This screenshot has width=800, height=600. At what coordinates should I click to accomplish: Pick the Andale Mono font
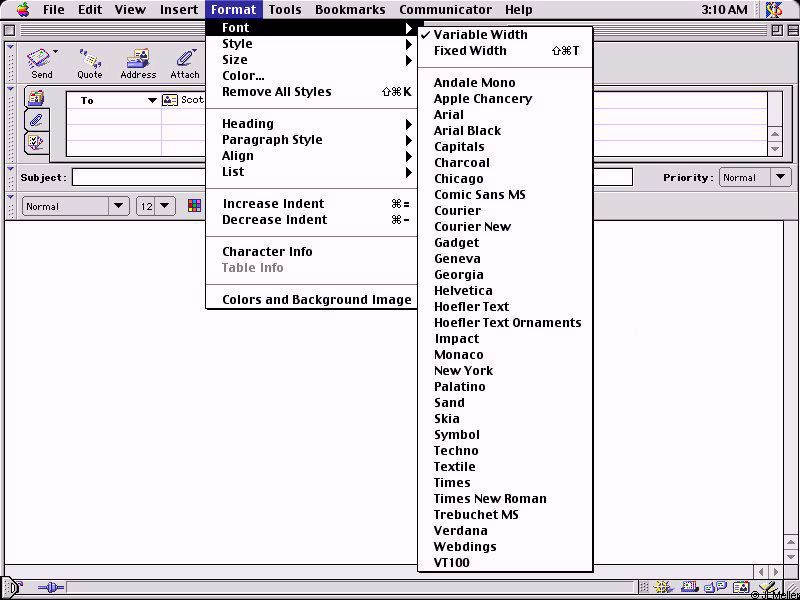pos(505,83)
